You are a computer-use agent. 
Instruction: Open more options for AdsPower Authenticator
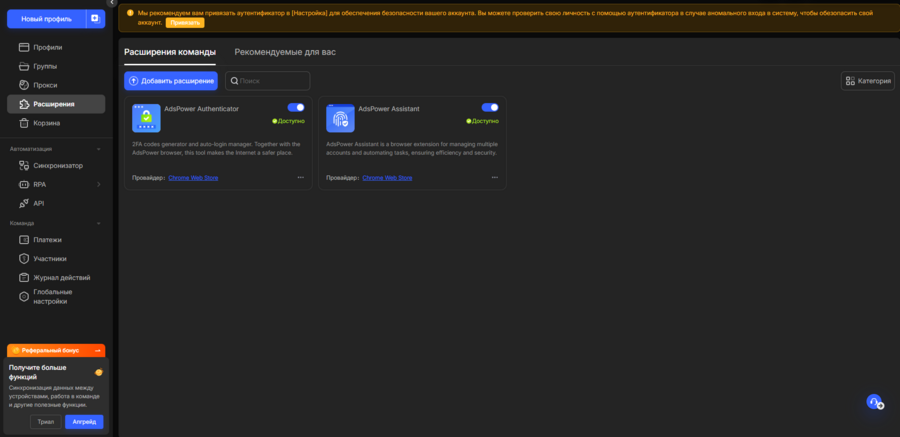click(300, 178)
